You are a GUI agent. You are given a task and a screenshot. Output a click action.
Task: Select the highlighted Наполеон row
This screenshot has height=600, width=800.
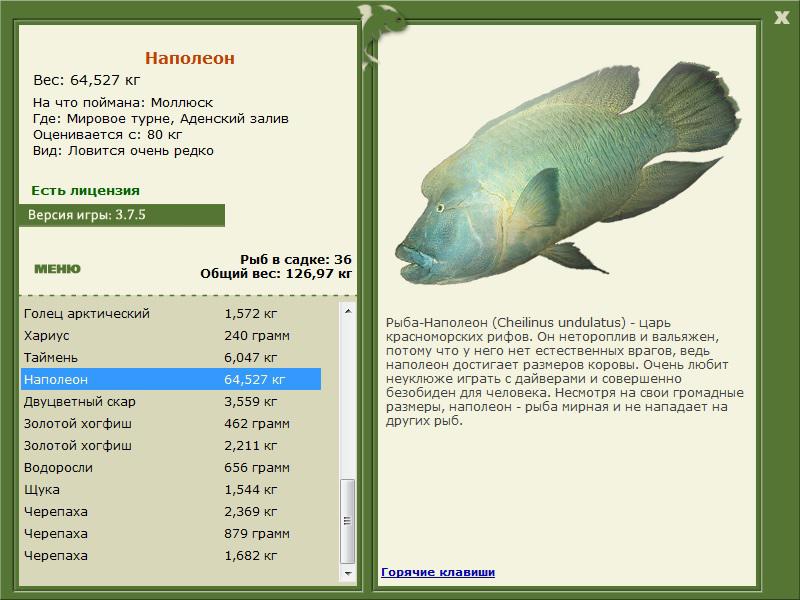tap(170, 380)
